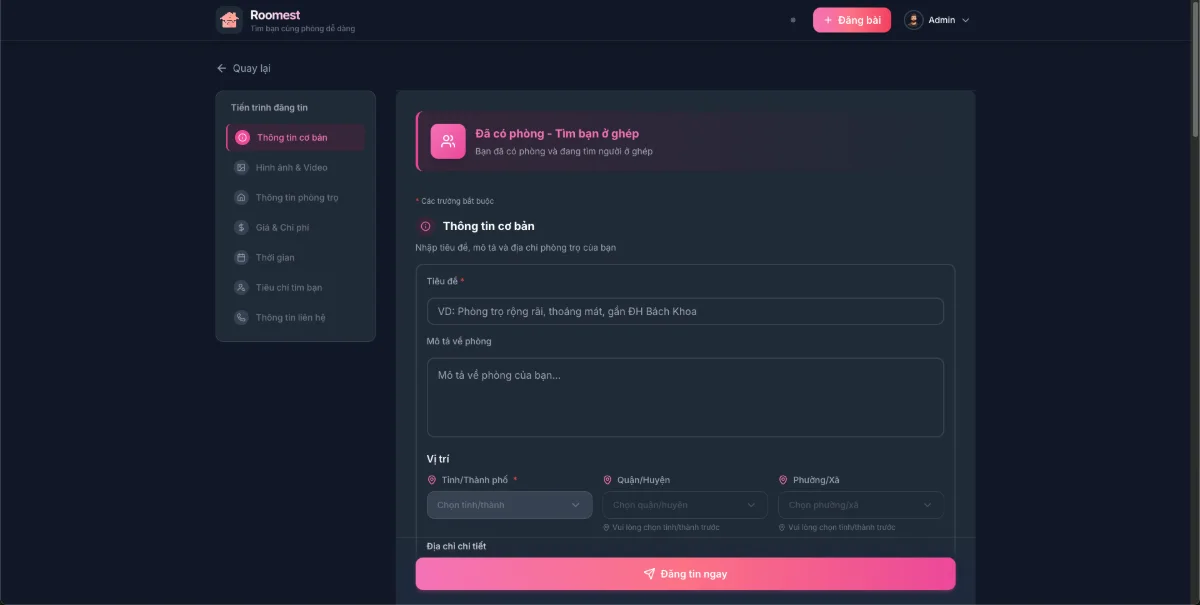
Task: Click the people icon in the pink banner
Action: click(446, 141)
